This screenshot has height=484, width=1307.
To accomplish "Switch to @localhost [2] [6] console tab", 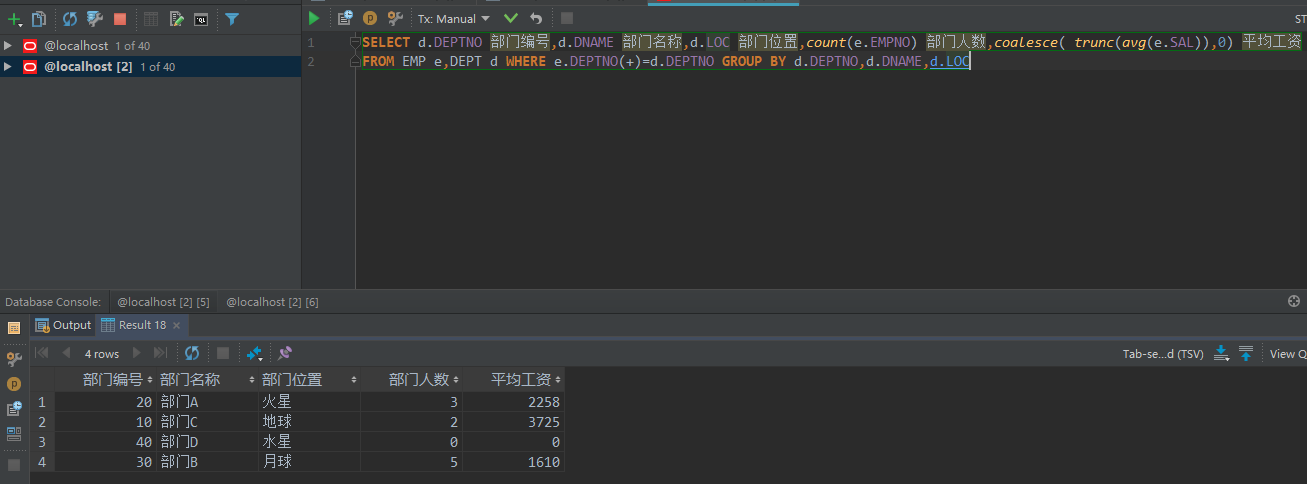I will [x=272, y=301].
